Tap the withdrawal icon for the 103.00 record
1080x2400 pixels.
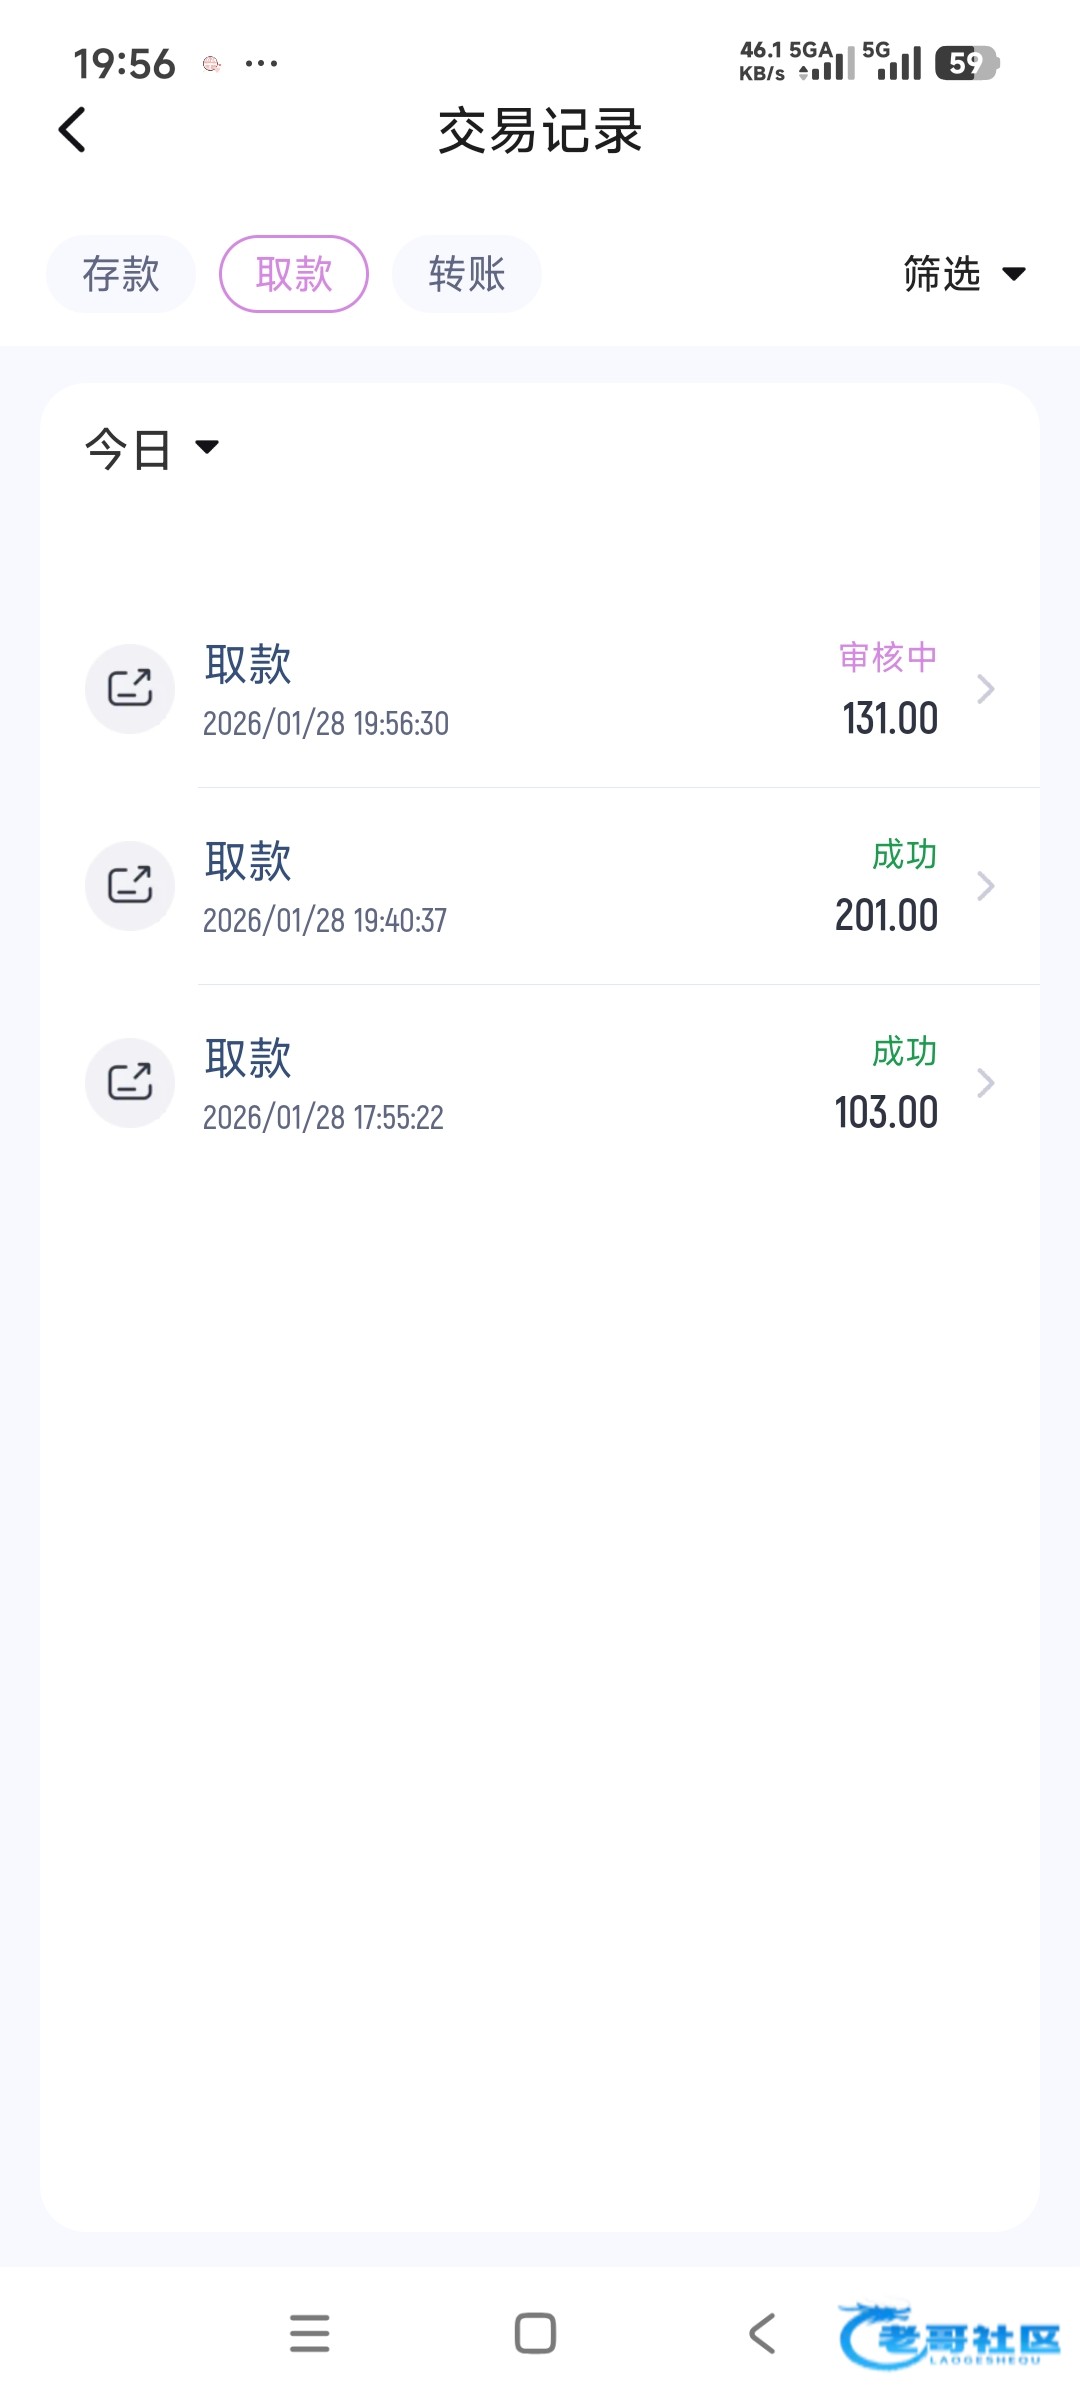[130, 1082]
